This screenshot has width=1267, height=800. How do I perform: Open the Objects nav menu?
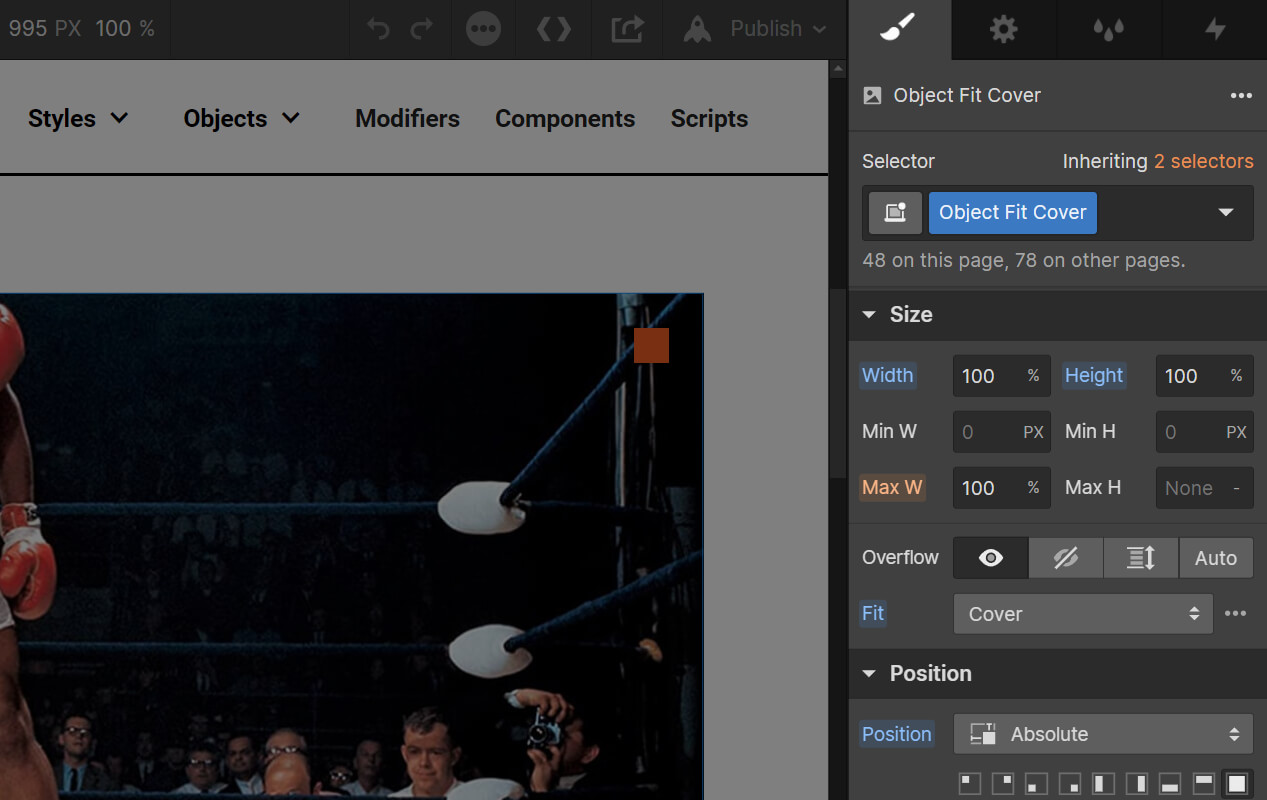pos(242,118)
